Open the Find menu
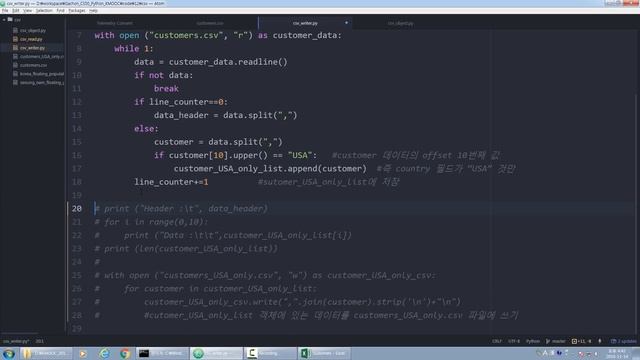The width and height of the screenshot is (640, 360). (x=60, y=11)
